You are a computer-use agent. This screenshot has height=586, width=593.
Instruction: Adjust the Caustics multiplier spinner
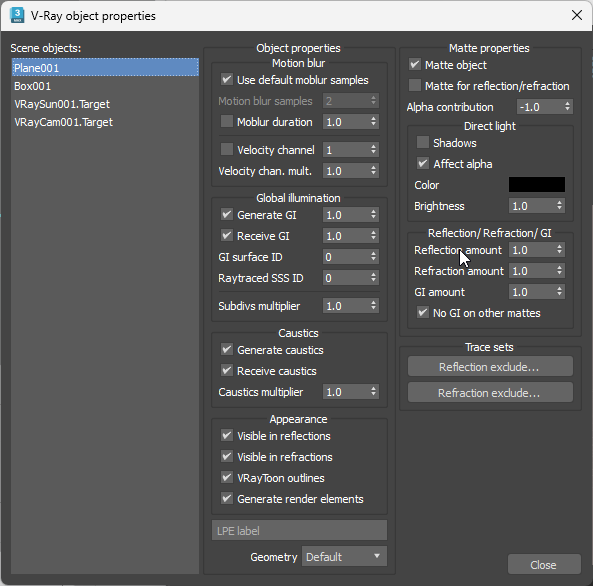pyautogui.click(x=373, y=392)
